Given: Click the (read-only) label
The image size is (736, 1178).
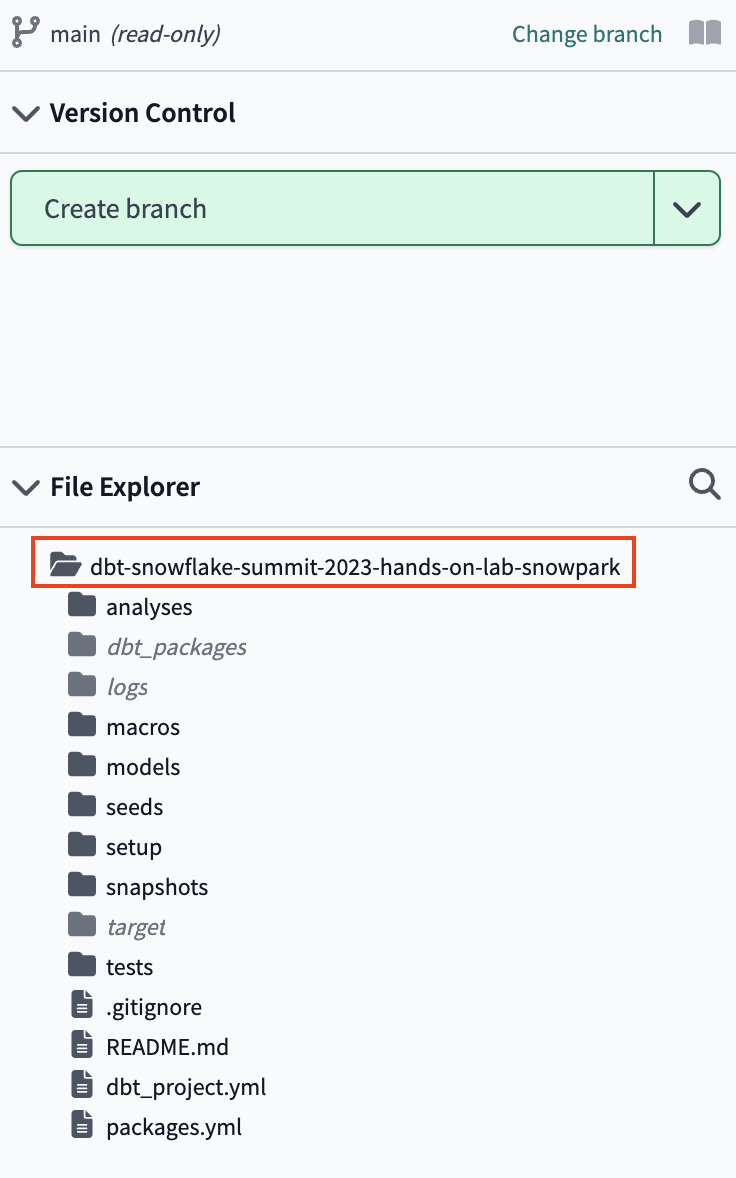Looking at the screenshot, I should coord(166,34).
